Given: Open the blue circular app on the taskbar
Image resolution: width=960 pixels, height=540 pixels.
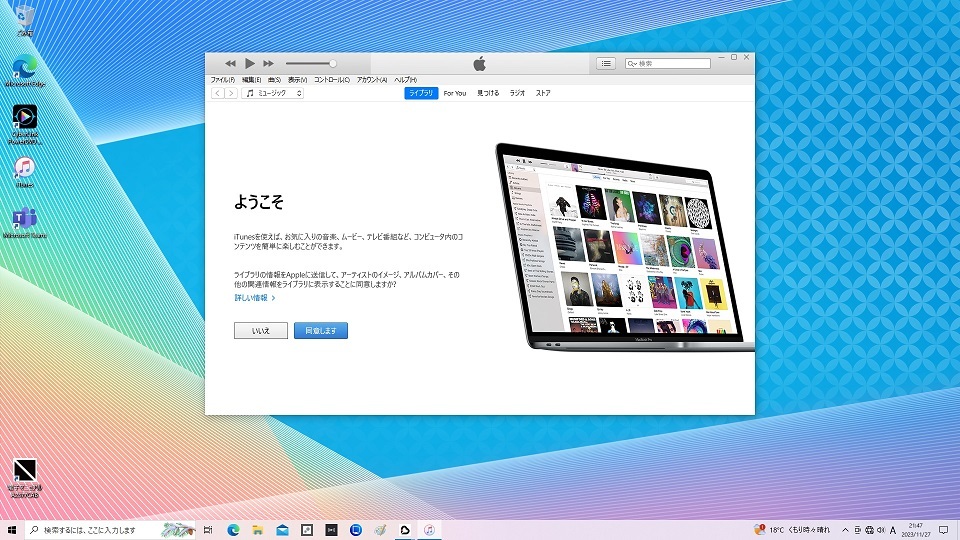Looking at the screenshot, I should [x=356, y=530].
